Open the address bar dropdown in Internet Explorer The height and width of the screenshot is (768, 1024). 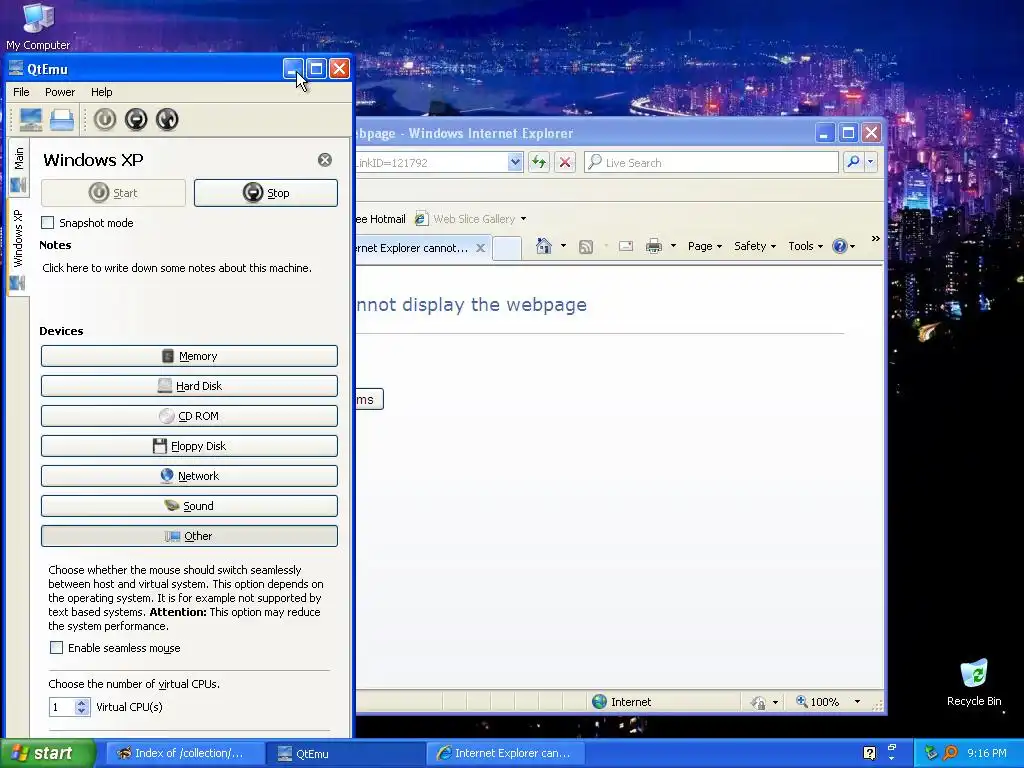[515, 162]
